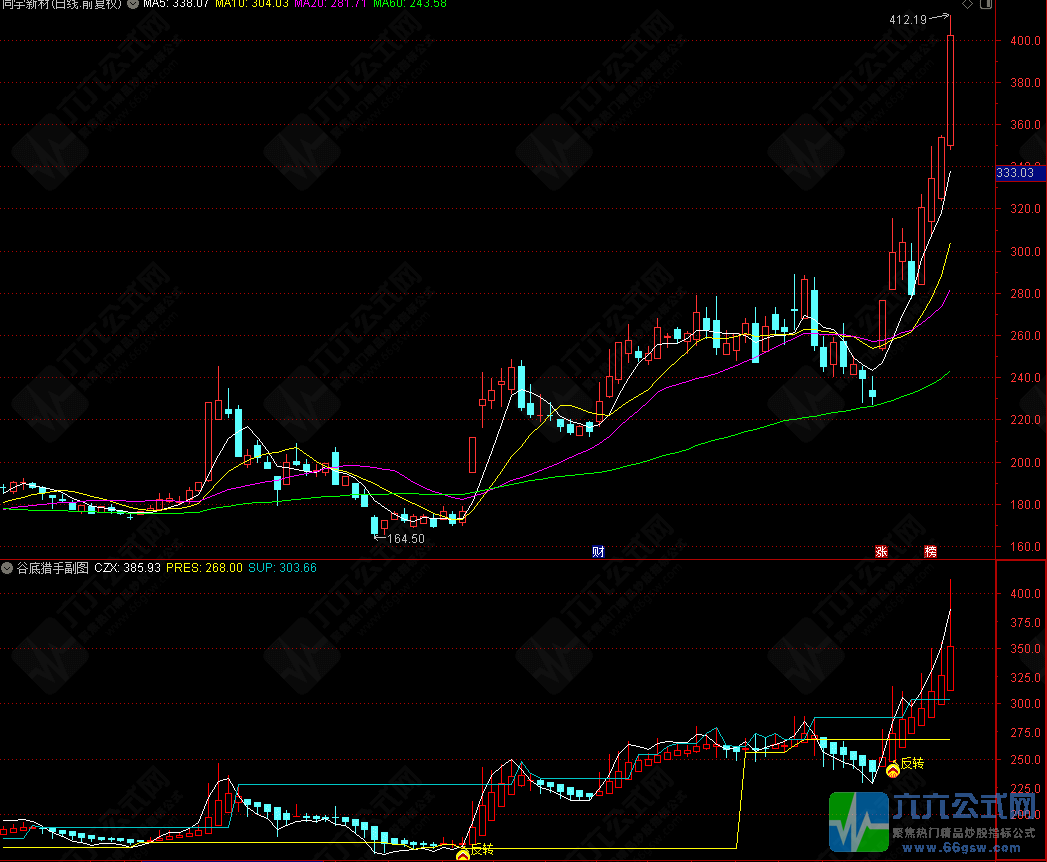The height and width of the screenshot is (862, 1047).
Task: Select the MA20: 281.71 label
Action: click(x=331, y=3)
